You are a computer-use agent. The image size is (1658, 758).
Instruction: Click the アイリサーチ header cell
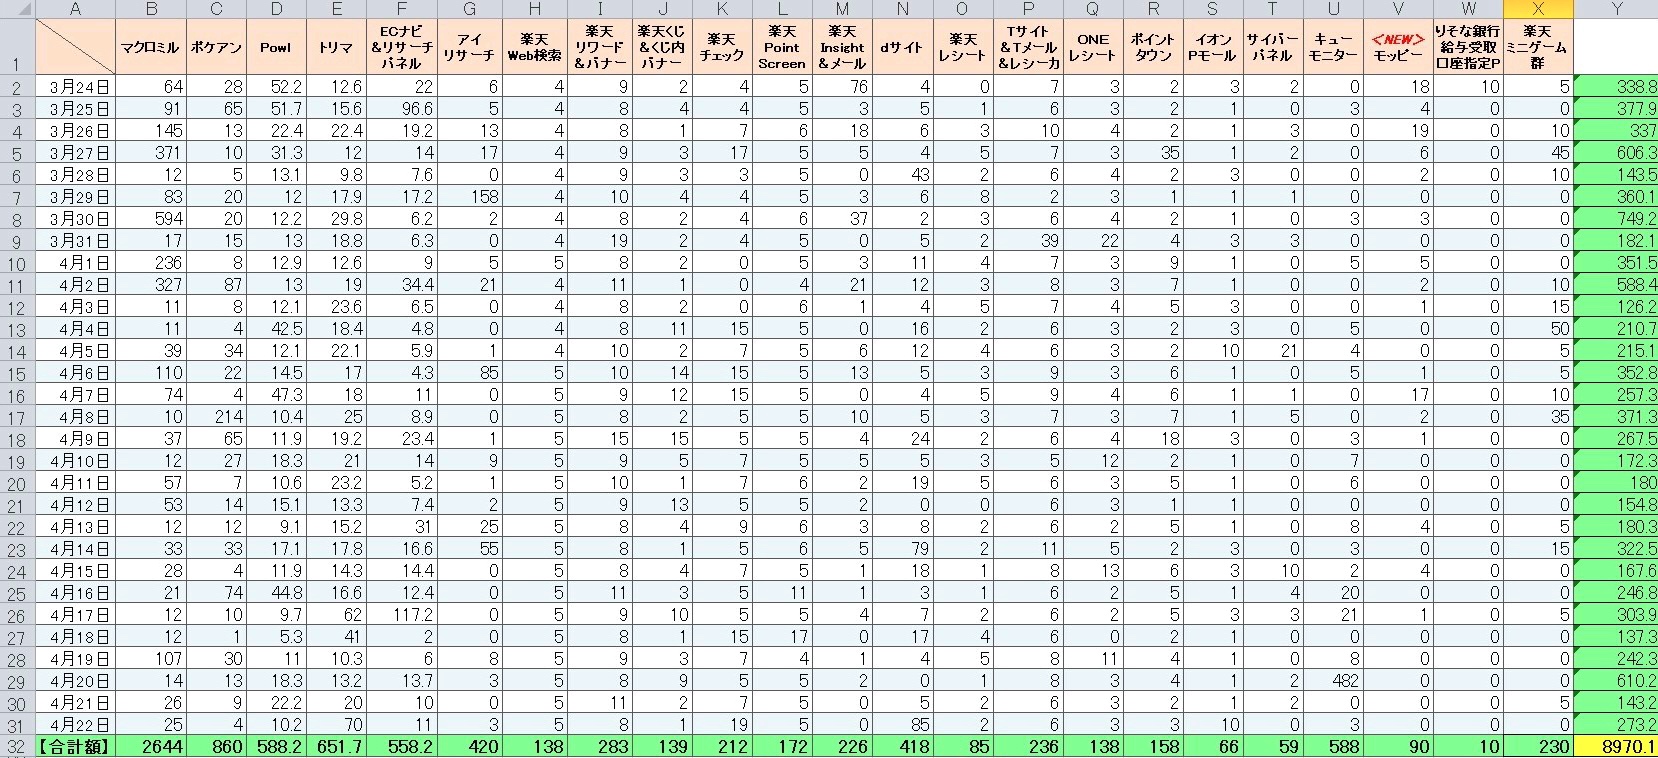point(469,47)
